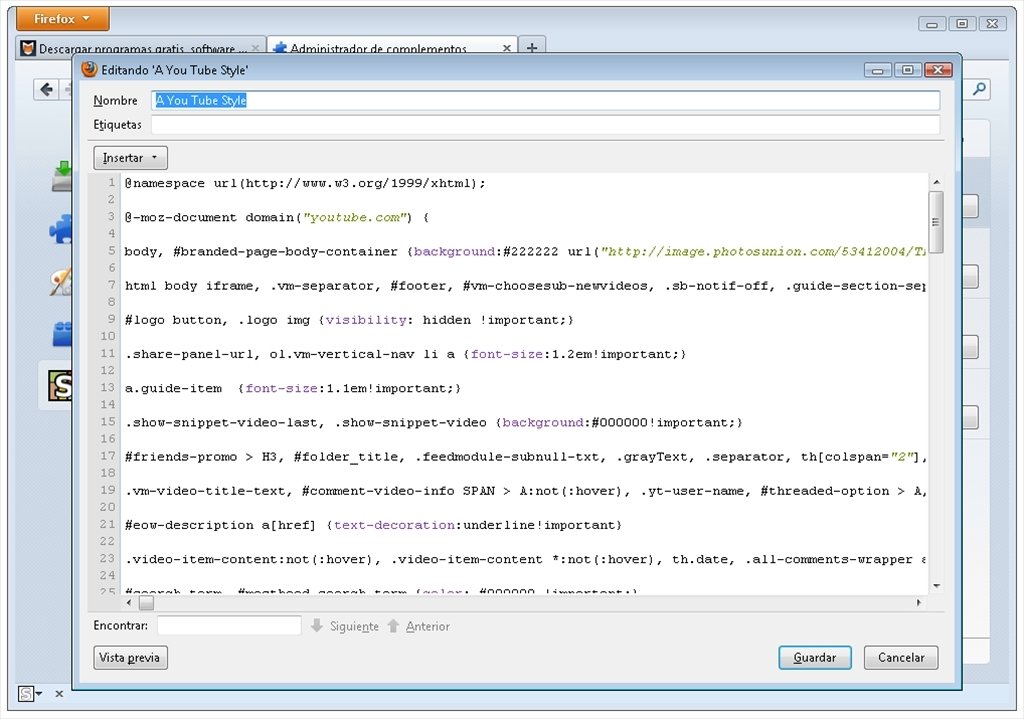Click the browser back arrow button
Viewport: 1024px width, 719px height.
[x=46, y=89]
